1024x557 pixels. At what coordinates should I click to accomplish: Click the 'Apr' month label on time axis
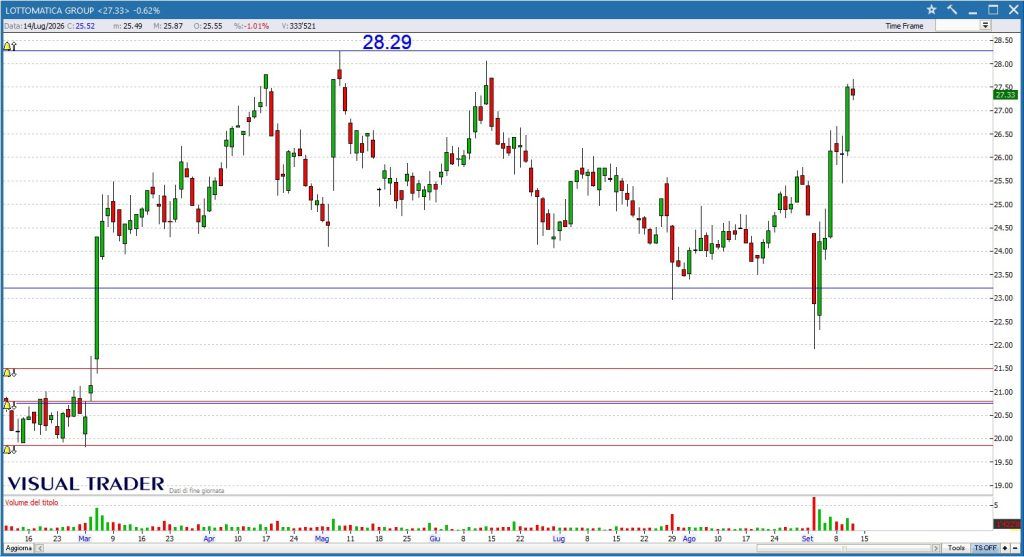click(x=209, y=539)
